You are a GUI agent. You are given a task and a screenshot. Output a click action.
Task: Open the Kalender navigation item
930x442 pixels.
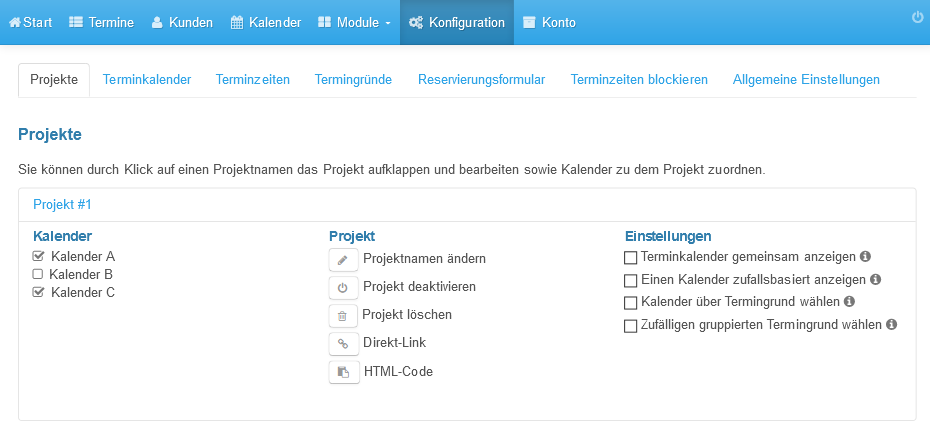266,23
